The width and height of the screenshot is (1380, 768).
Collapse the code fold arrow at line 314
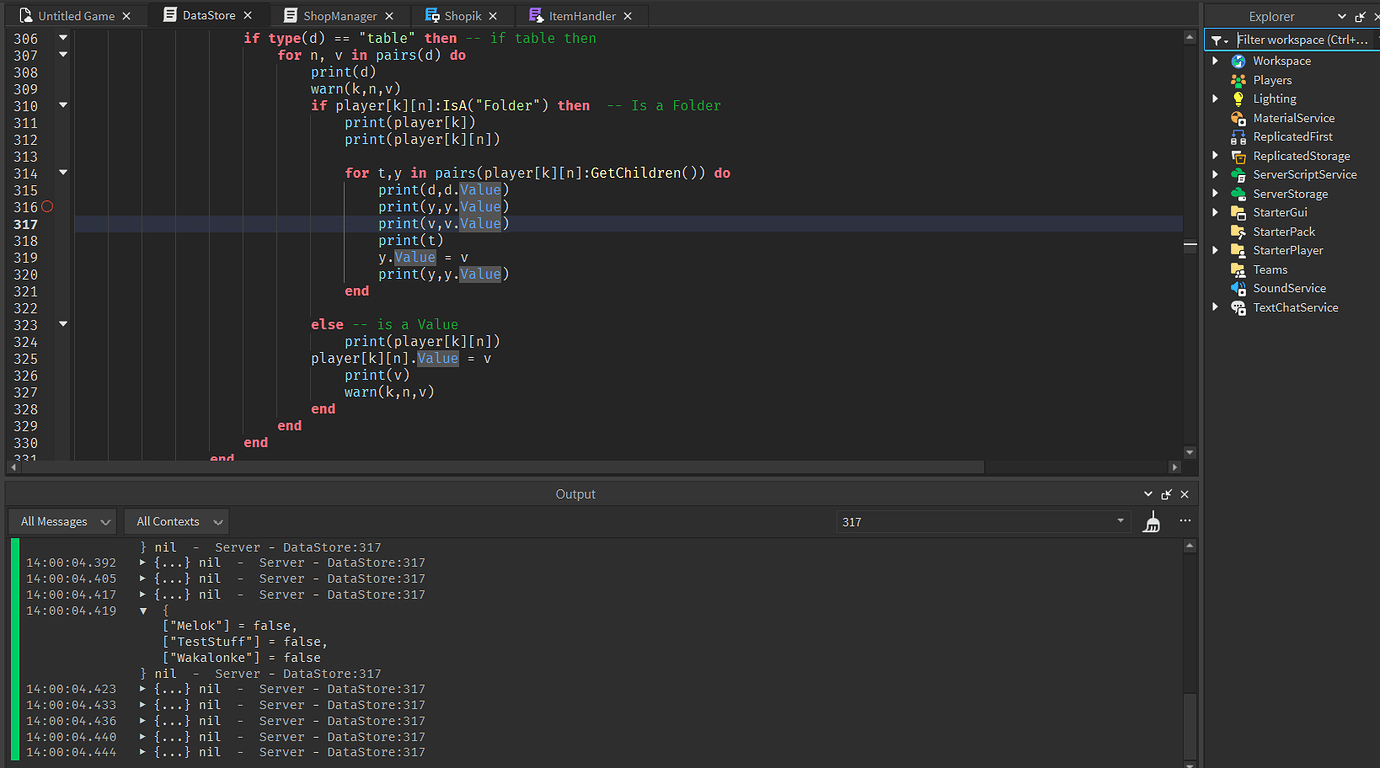click(x=62, y=172)
